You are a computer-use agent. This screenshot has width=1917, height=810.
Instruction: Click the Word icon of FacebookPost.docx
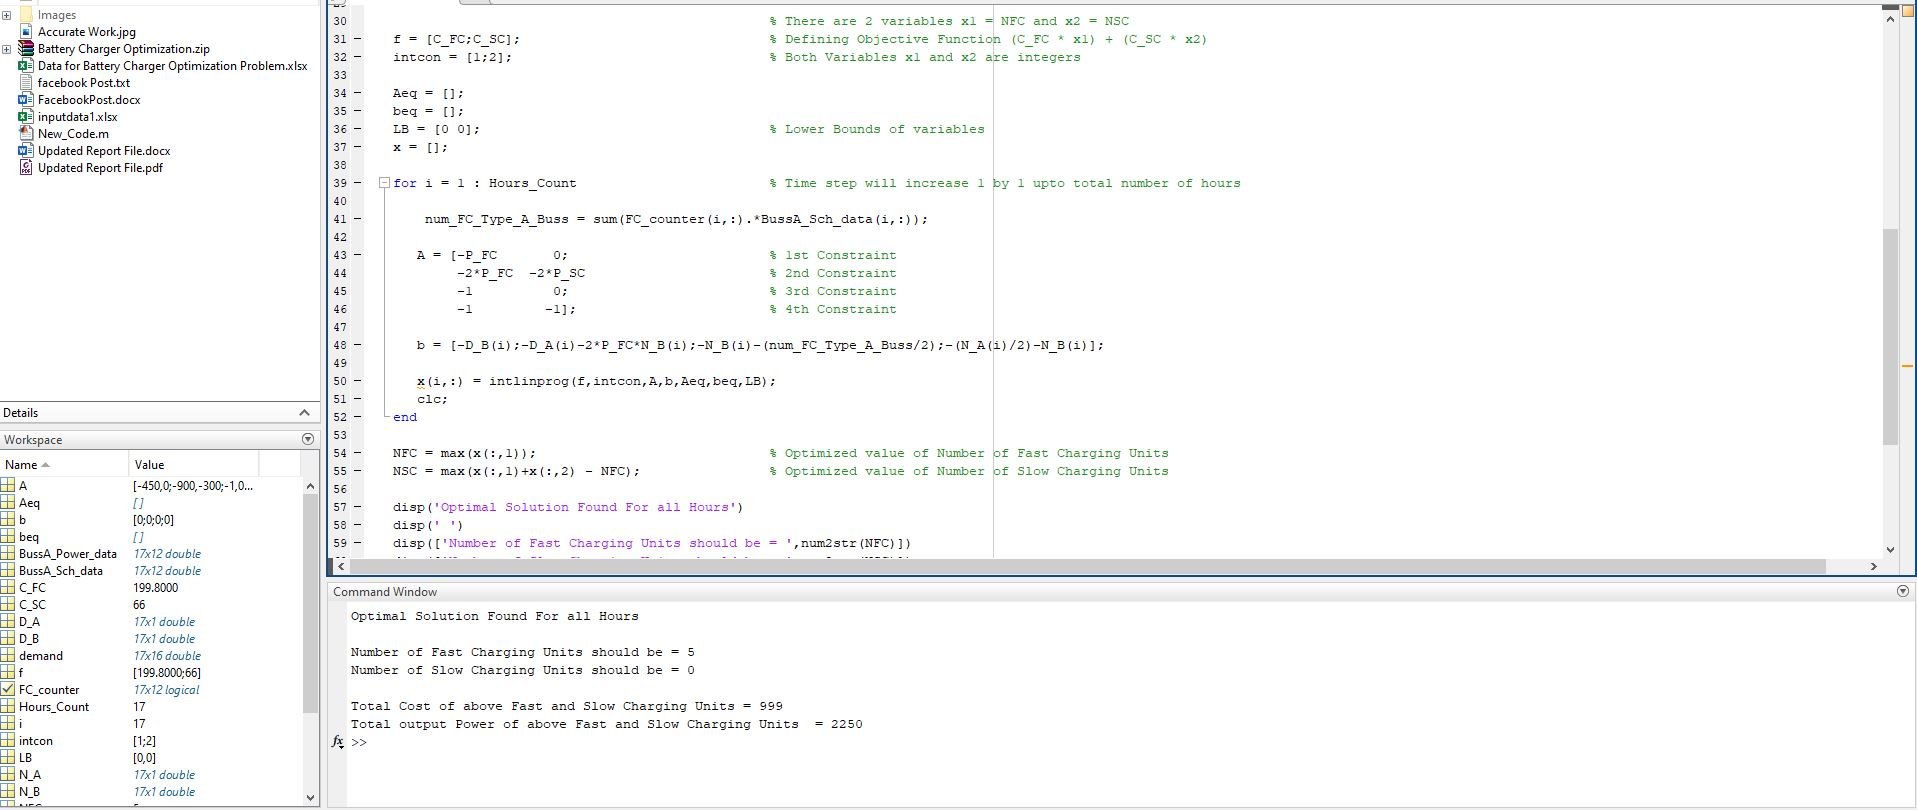pyautogui.click(x=26, y=100)
